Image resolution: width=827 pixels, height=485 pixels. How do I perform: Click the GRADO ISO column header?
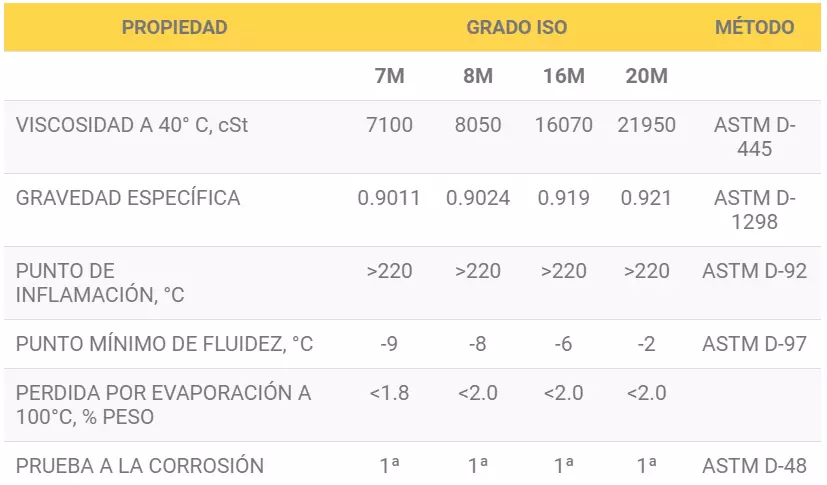(x=516, y=27)
